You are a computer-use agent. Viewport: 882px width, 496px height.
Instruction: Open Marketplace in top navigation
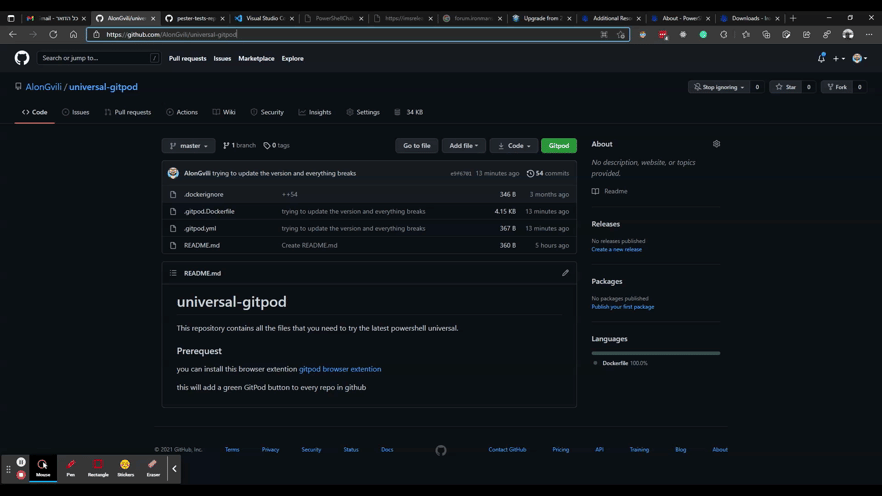point(256,58)
